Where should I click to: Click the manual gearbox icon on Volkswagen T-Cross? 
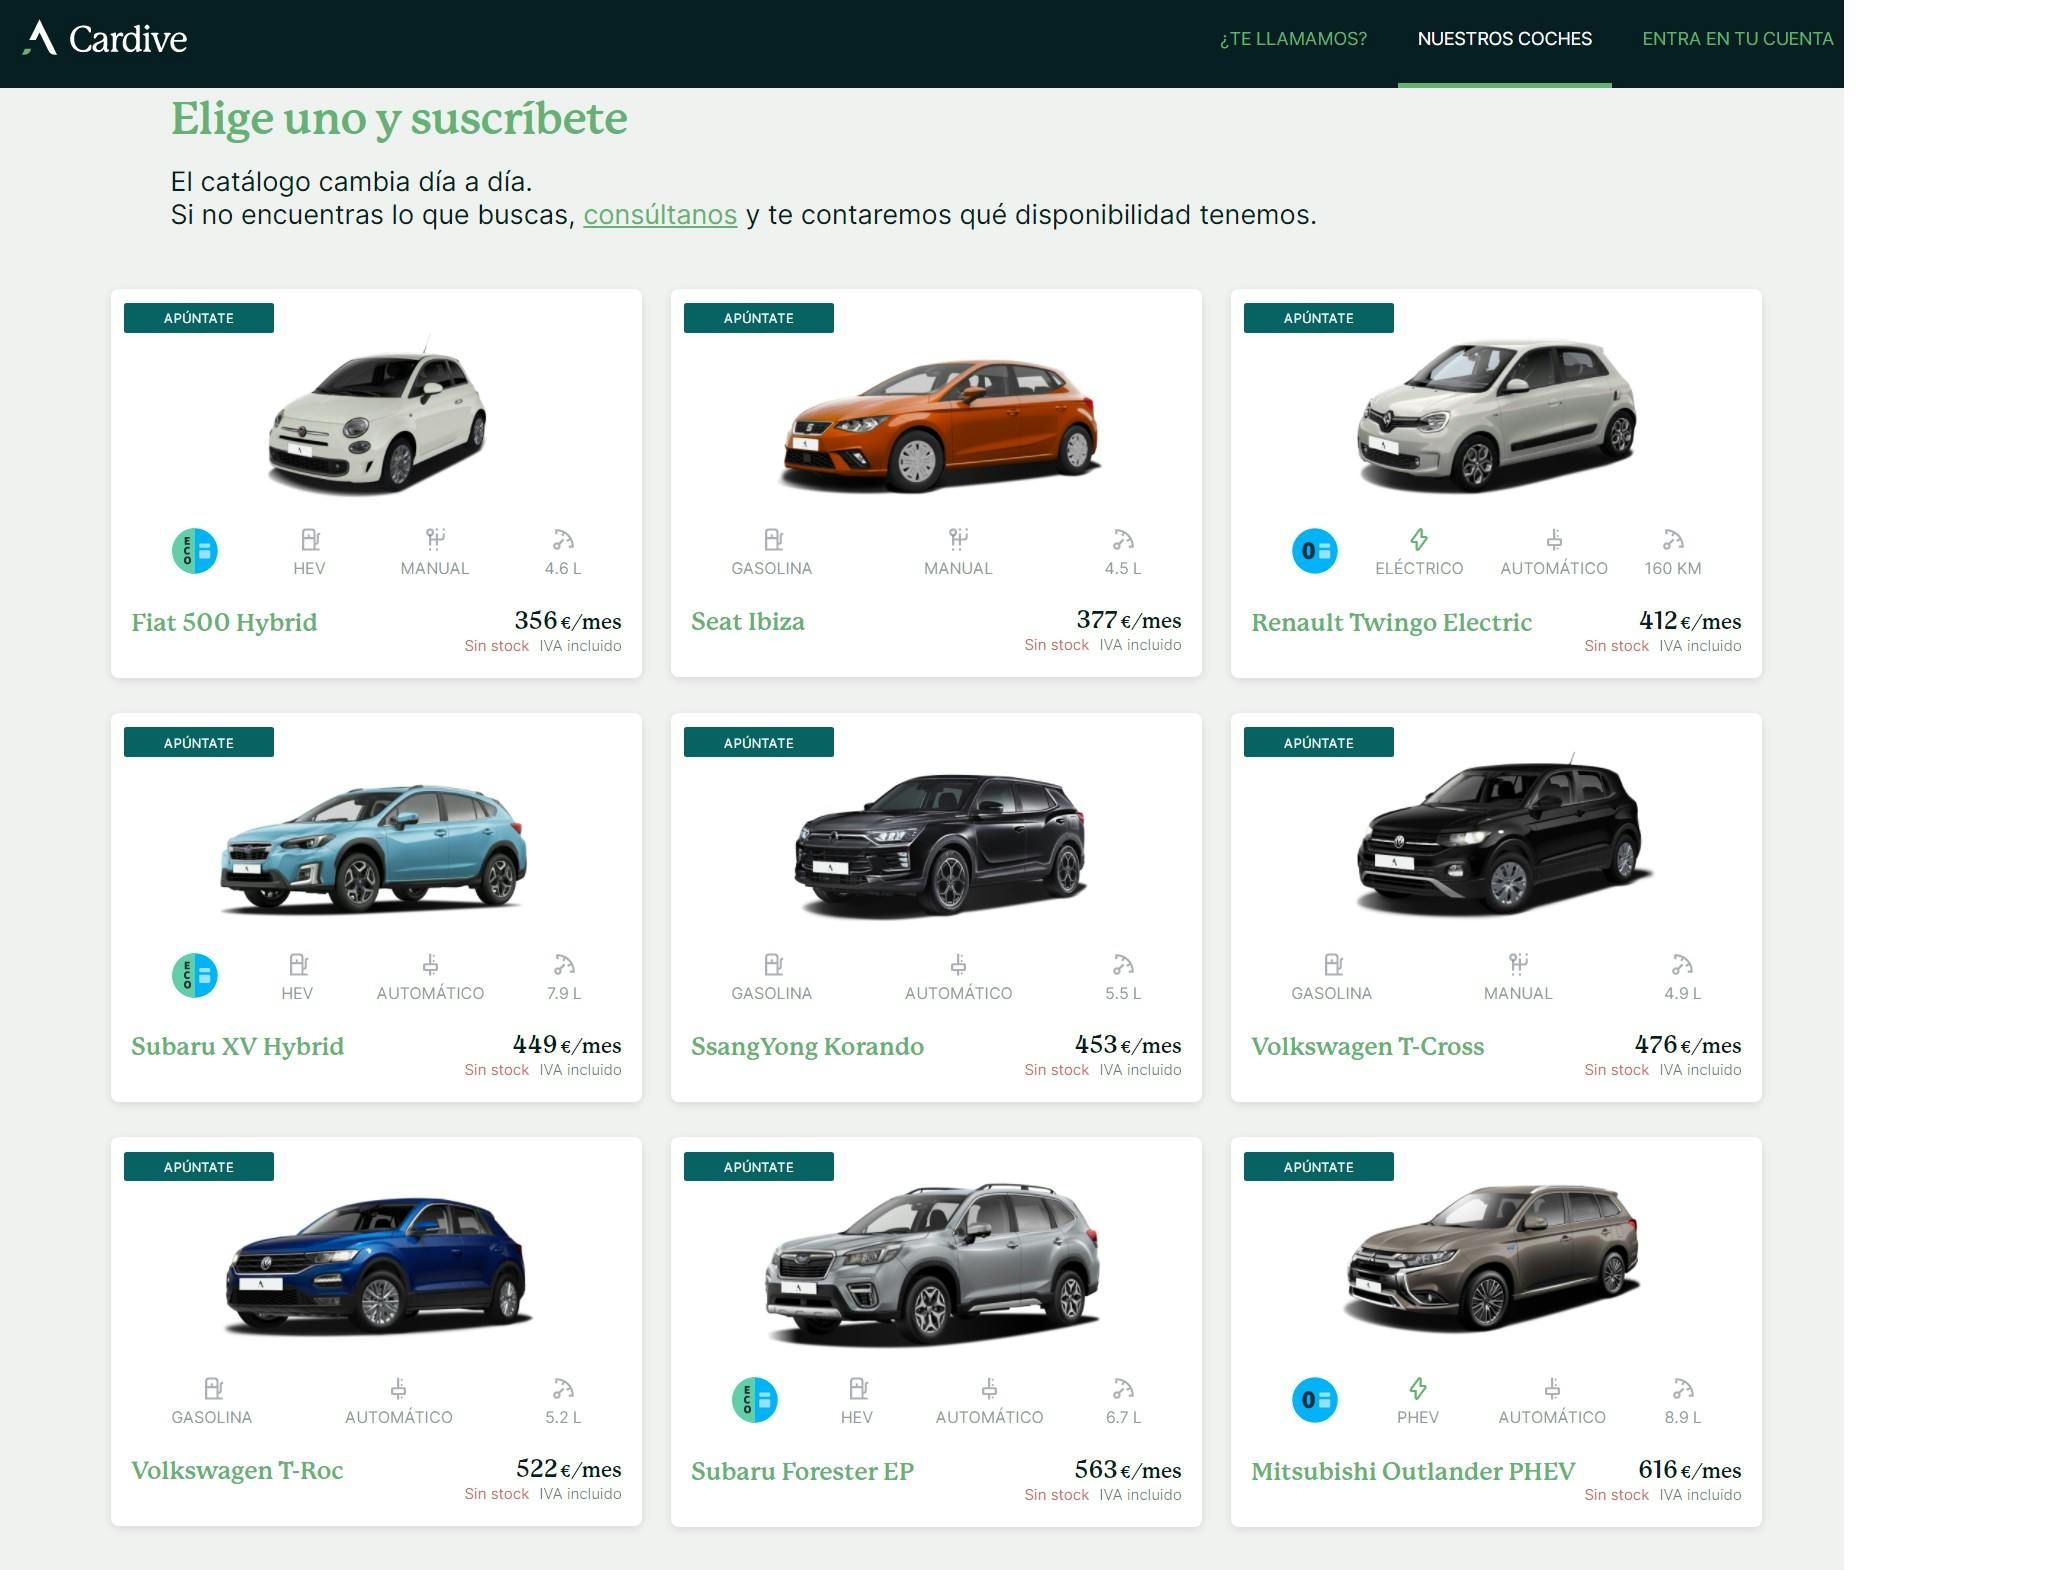point(1518,964)
